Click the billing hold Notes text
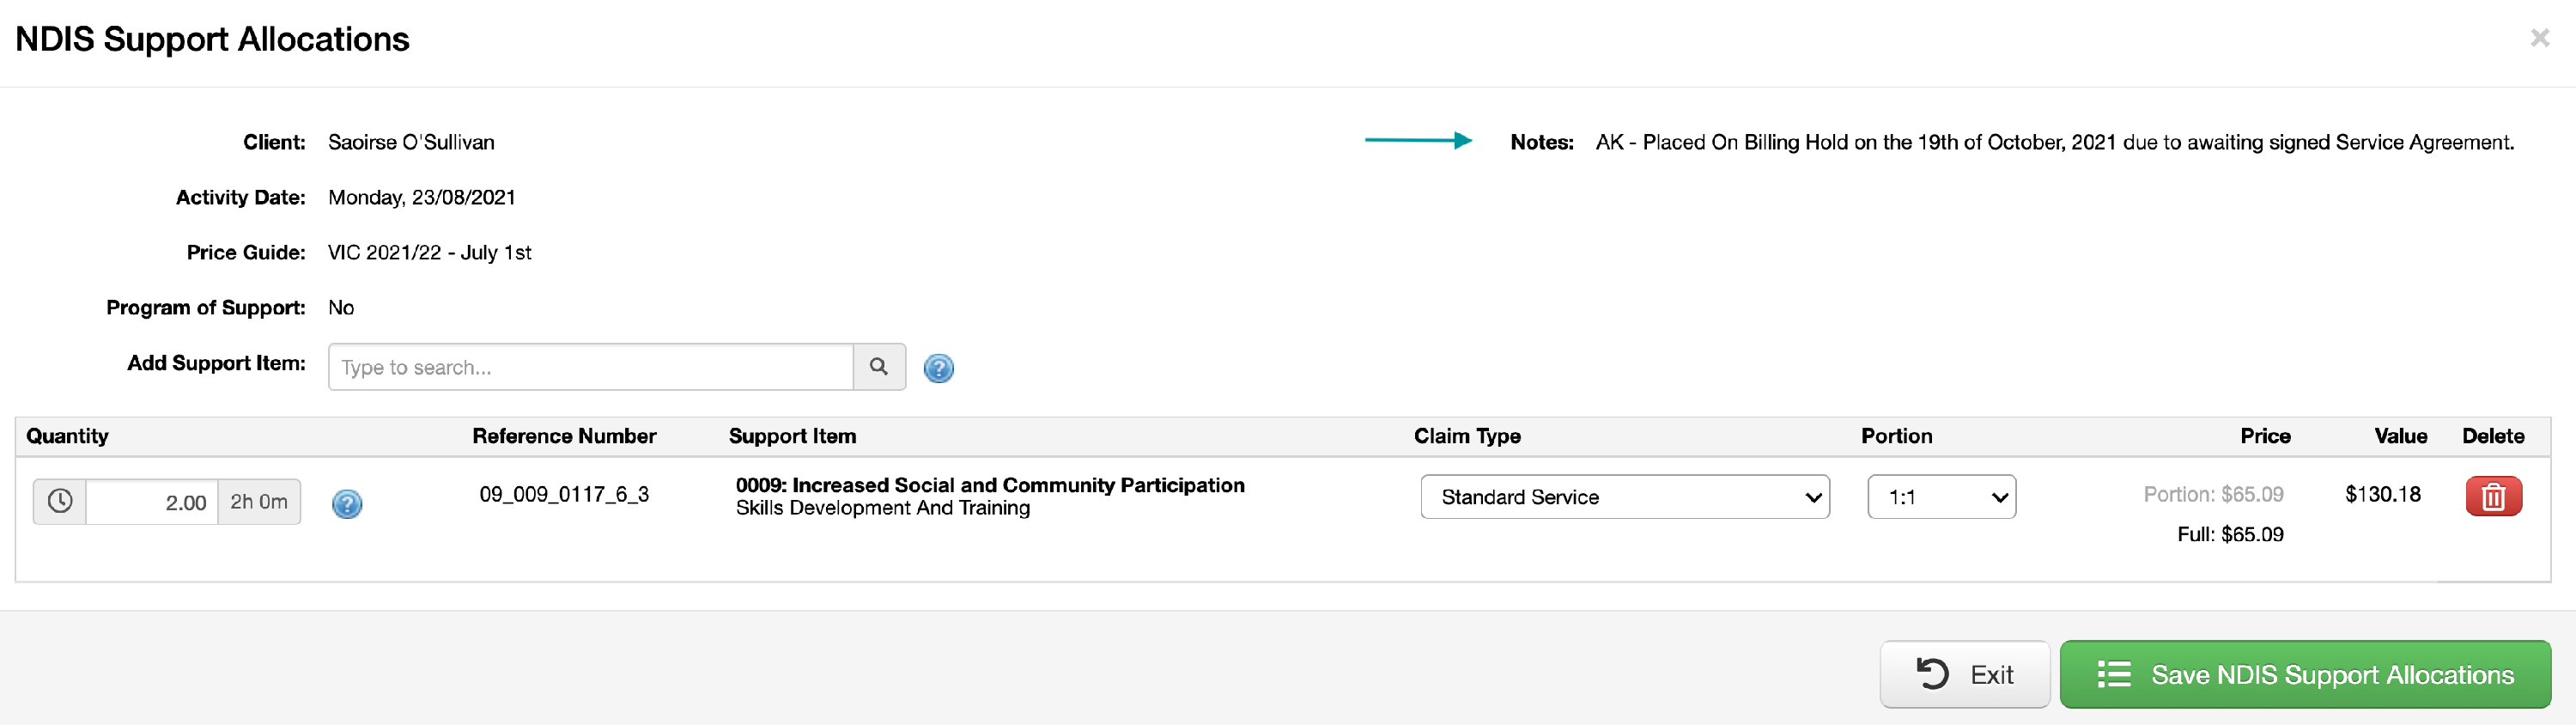The image size is (2576, 725). (2054, 142)
